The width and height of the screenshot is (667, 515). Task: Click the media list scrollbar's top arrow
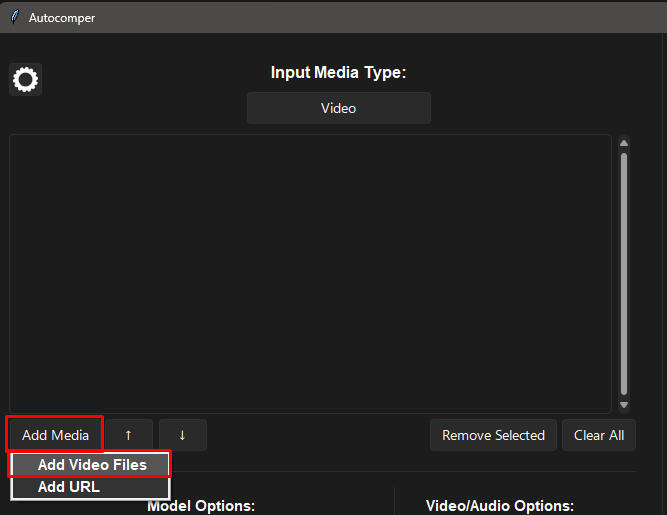coord(624,142)
